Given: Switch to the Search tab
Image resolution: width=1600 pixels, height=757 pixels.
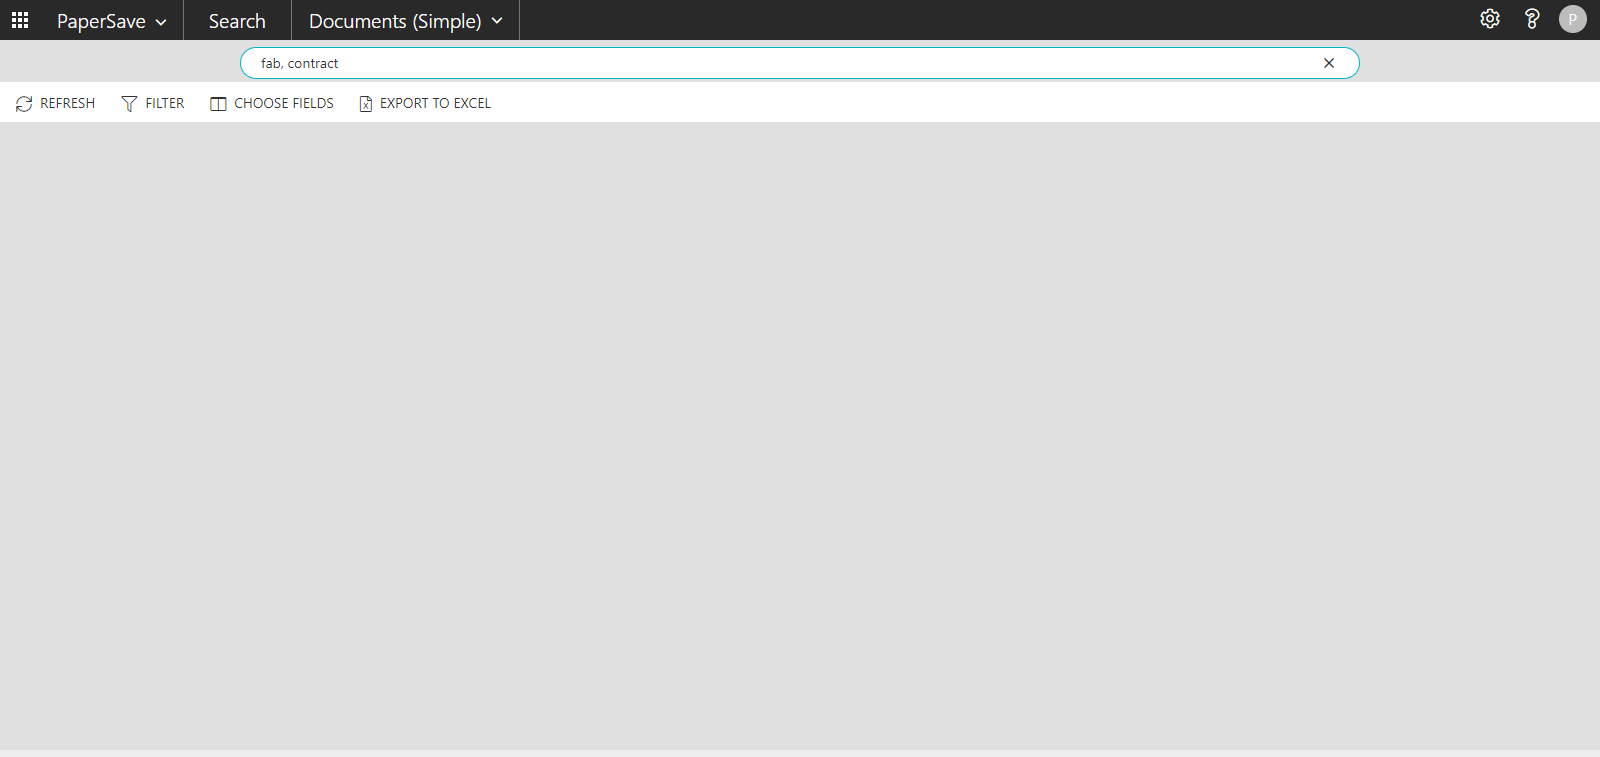Looking at the screenshot, I should (x=237, y=21).
